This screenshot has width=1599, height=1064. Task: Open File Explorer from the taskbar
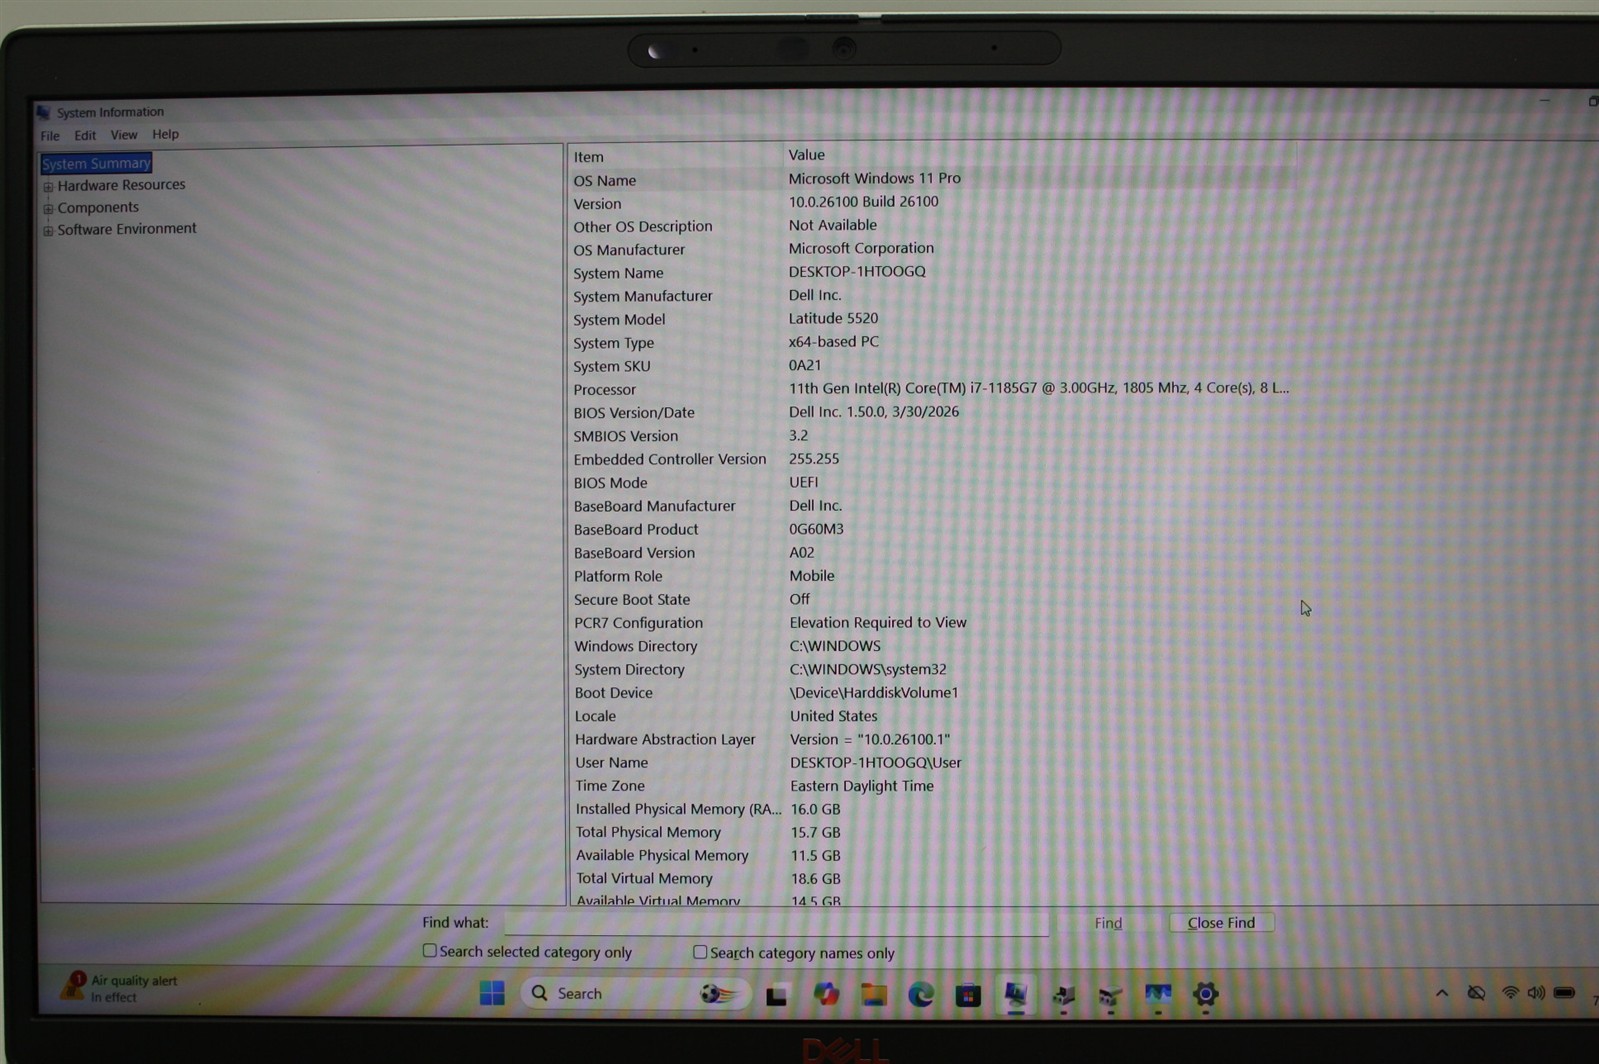coord(874,994)
